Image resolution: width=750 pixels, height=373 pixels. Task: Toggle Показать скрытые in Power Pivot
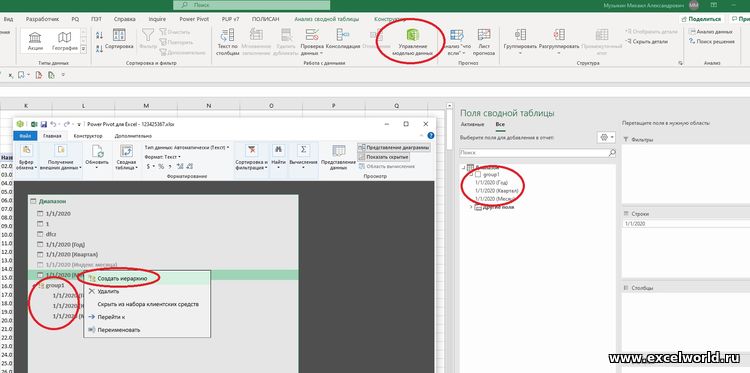[x=383, y=157]
